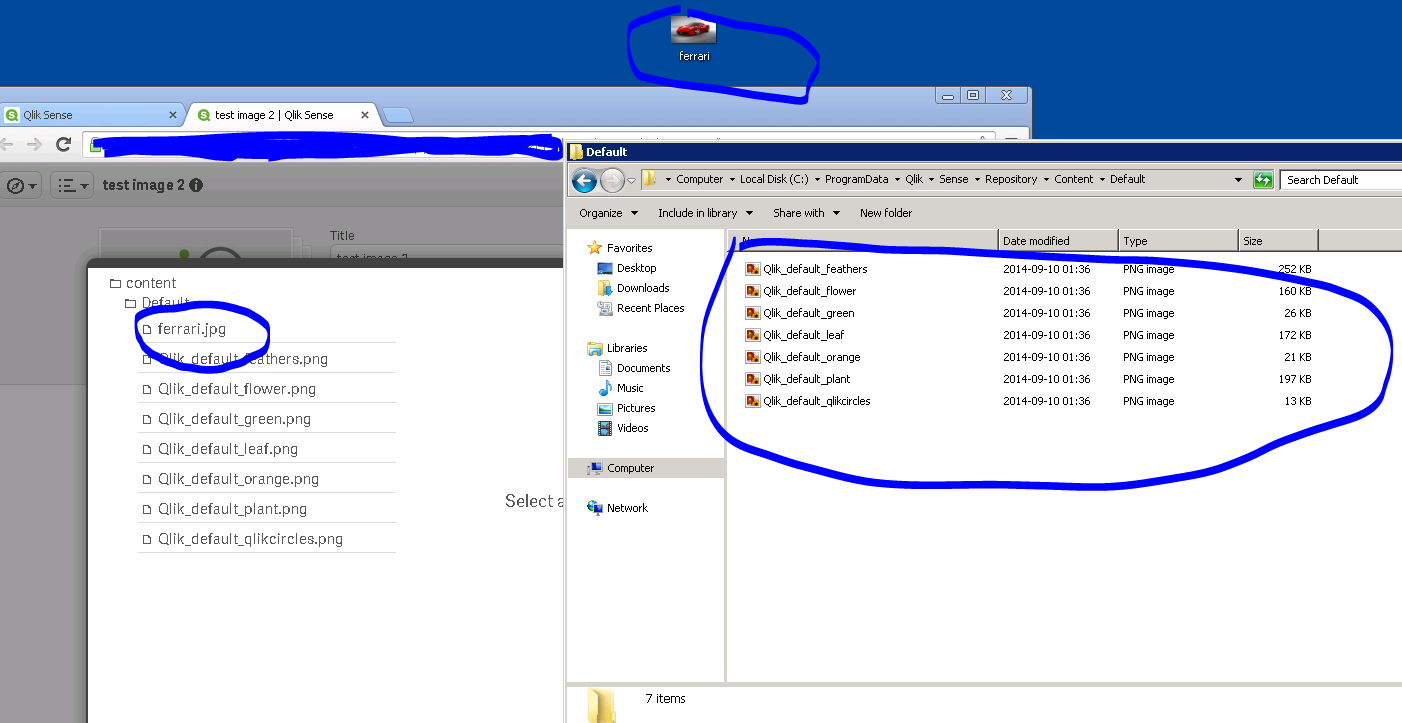Close the test image 2 tab
Image resolution: width=1402 pixels, height=723 pixels.
(366, 115)
